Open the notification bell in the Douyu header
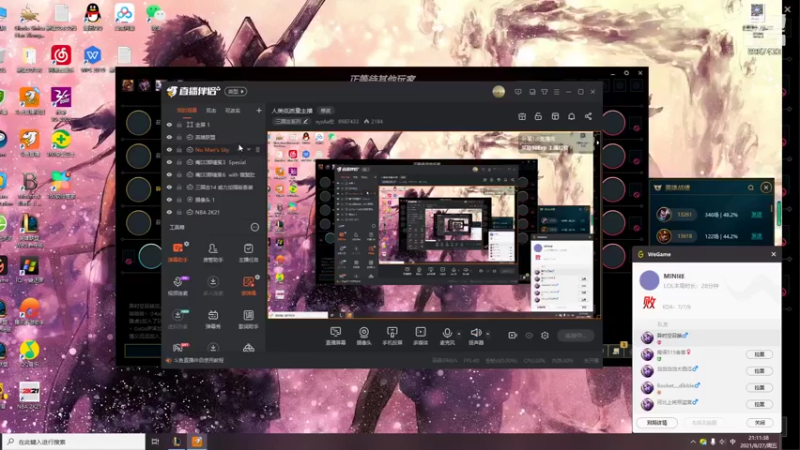800x450 pixels. tap(571, 116)
